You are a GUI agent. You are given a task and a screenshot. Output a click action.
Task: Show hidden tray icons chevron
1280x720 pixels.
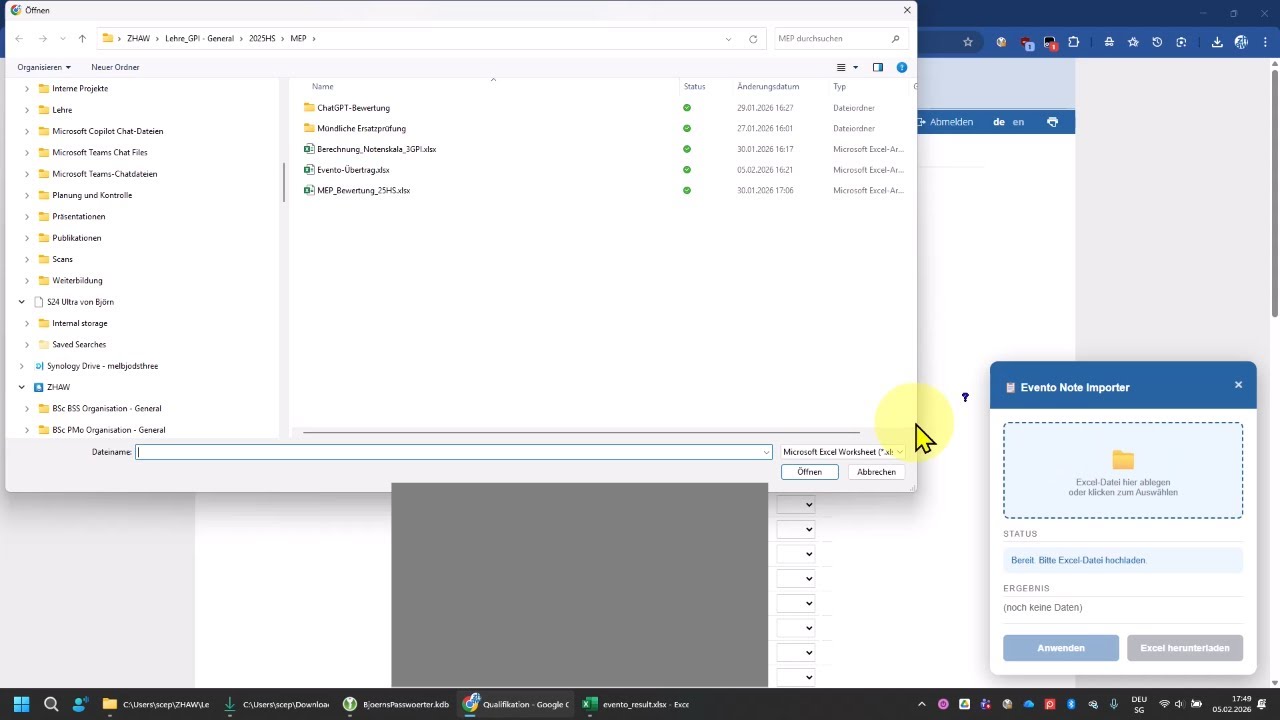point(921,704)
